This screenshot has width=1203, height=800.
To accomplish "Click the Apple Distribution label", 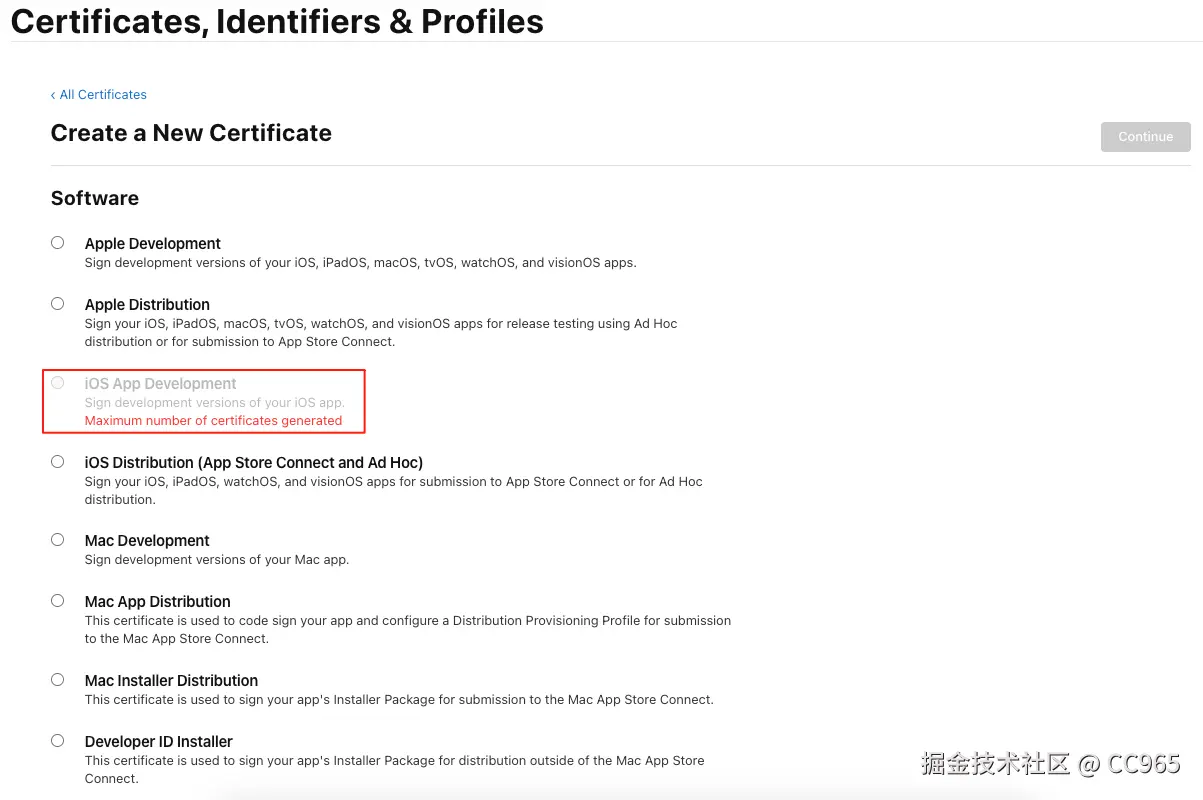I will click(x=147, y=305).
